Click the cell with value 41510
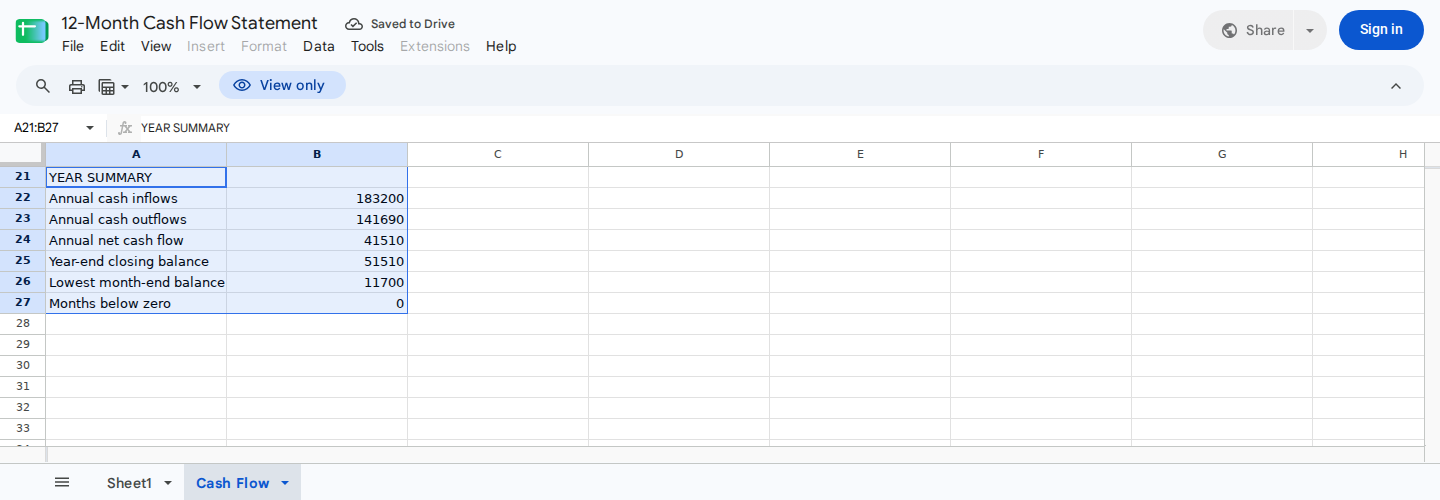This screenshot has height=500, width=1440. (x=317, y=240)
